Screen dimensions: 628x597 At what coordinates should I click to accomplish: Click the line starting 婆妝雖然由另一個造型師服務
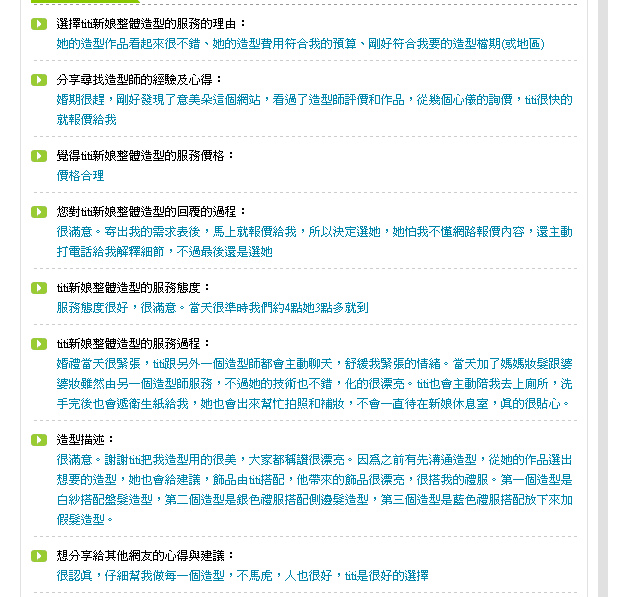(x=314, y=384)
